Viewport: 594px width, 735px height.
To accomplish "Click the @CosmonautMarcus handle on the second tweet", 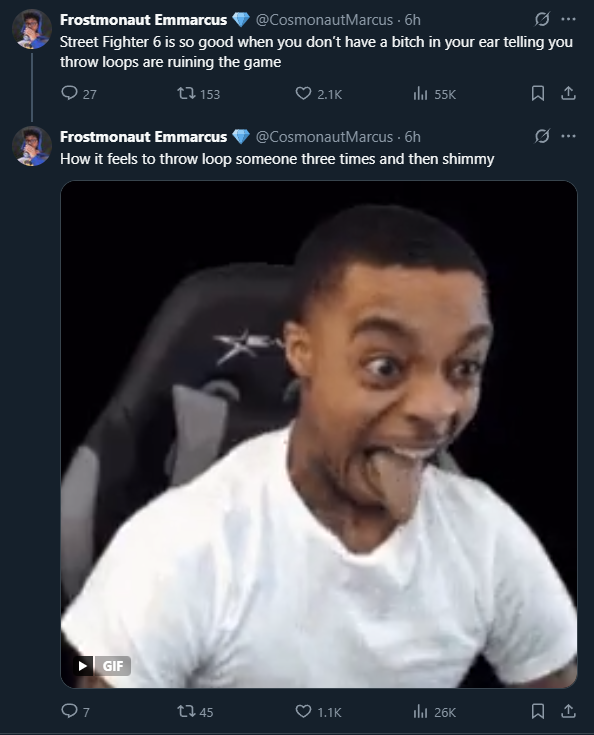I will (324, 137).
